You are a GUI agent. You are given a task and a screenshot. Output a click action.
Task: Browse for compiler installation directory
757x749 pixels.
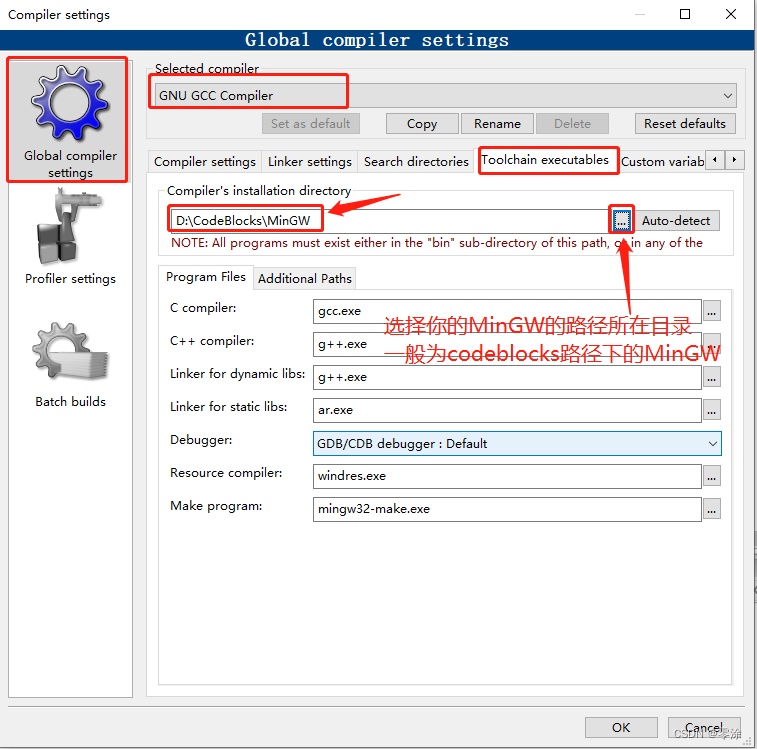coord(621,221)
